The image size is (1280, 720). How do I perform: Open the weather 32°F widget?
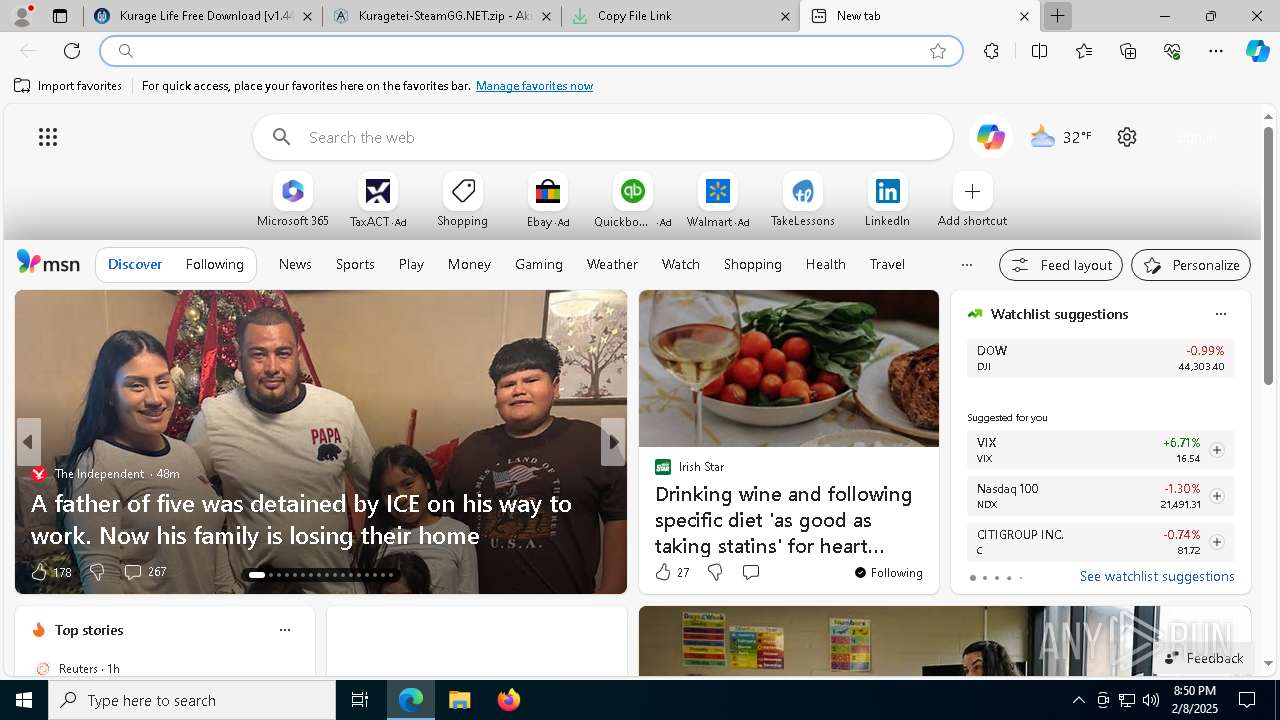pyautogui.click(x=1061, y=137)
